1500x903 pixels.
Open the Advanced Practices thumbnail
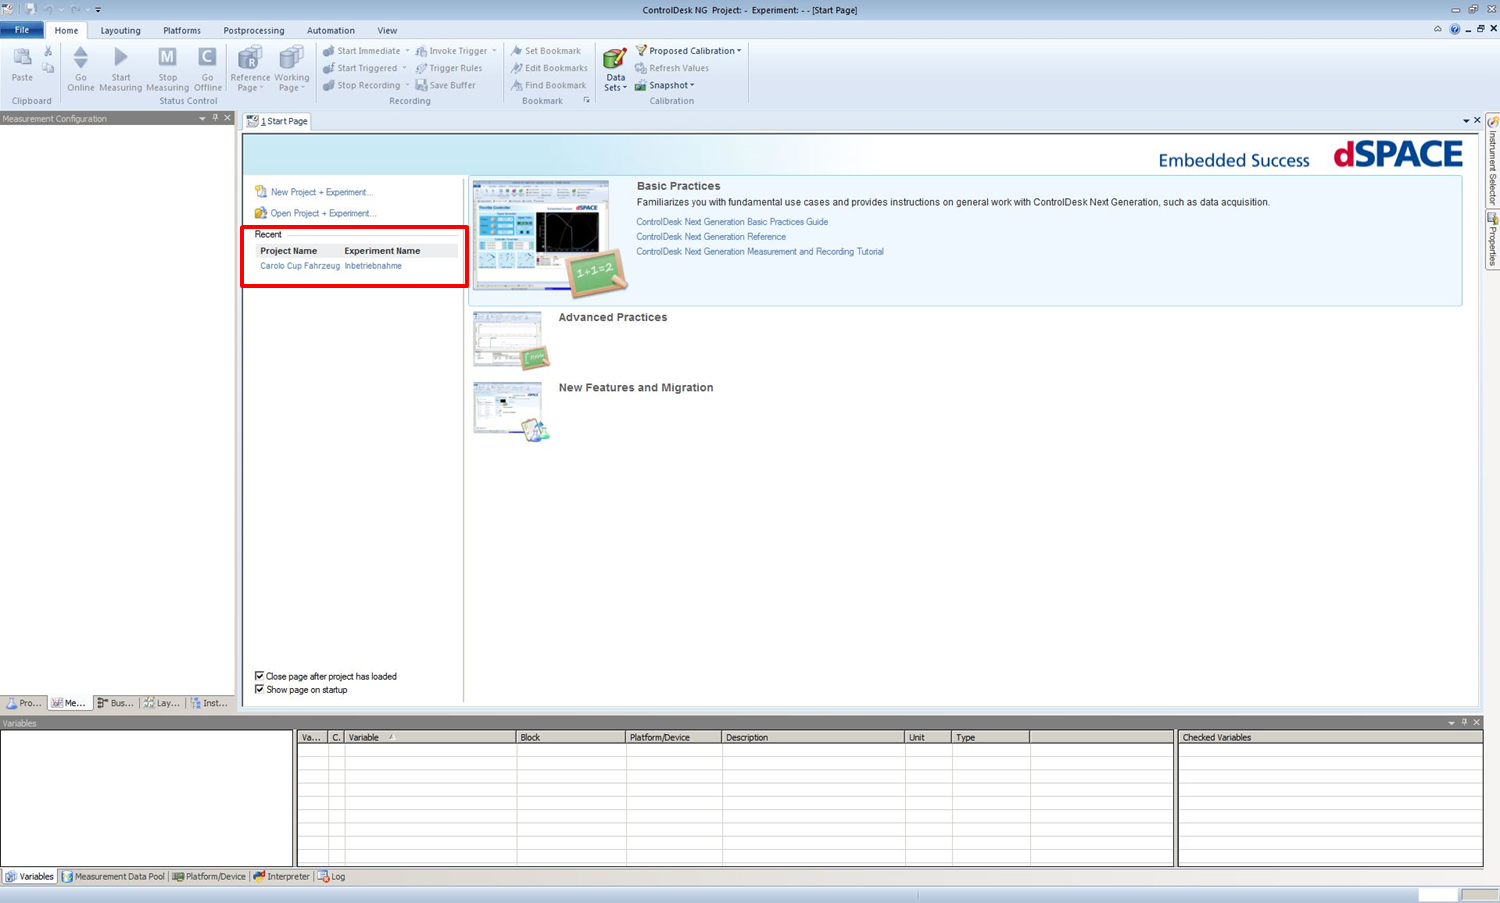click(x=510, y=340)
